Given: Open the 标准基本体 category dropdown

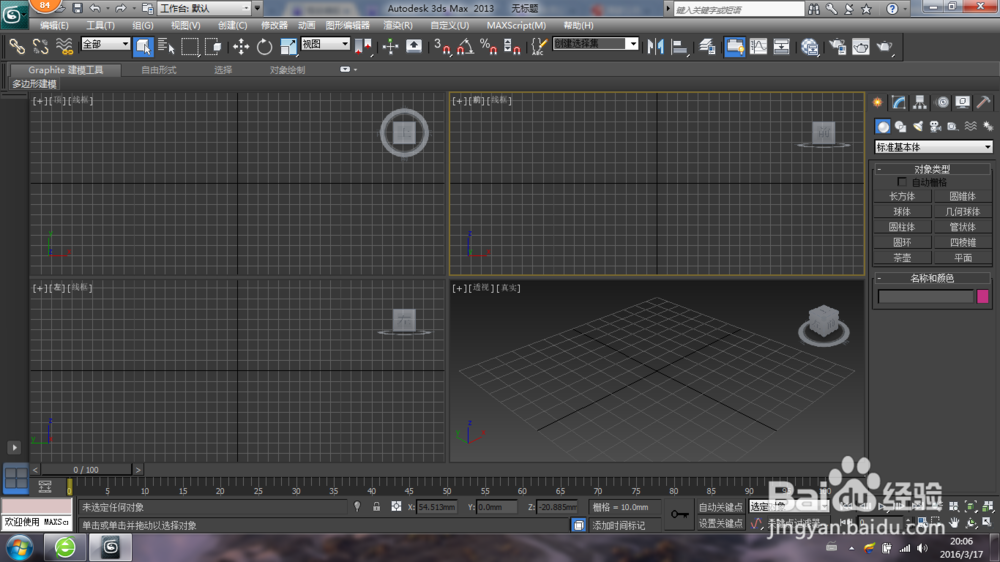Looking at the screenshot, I should (933, 147).
